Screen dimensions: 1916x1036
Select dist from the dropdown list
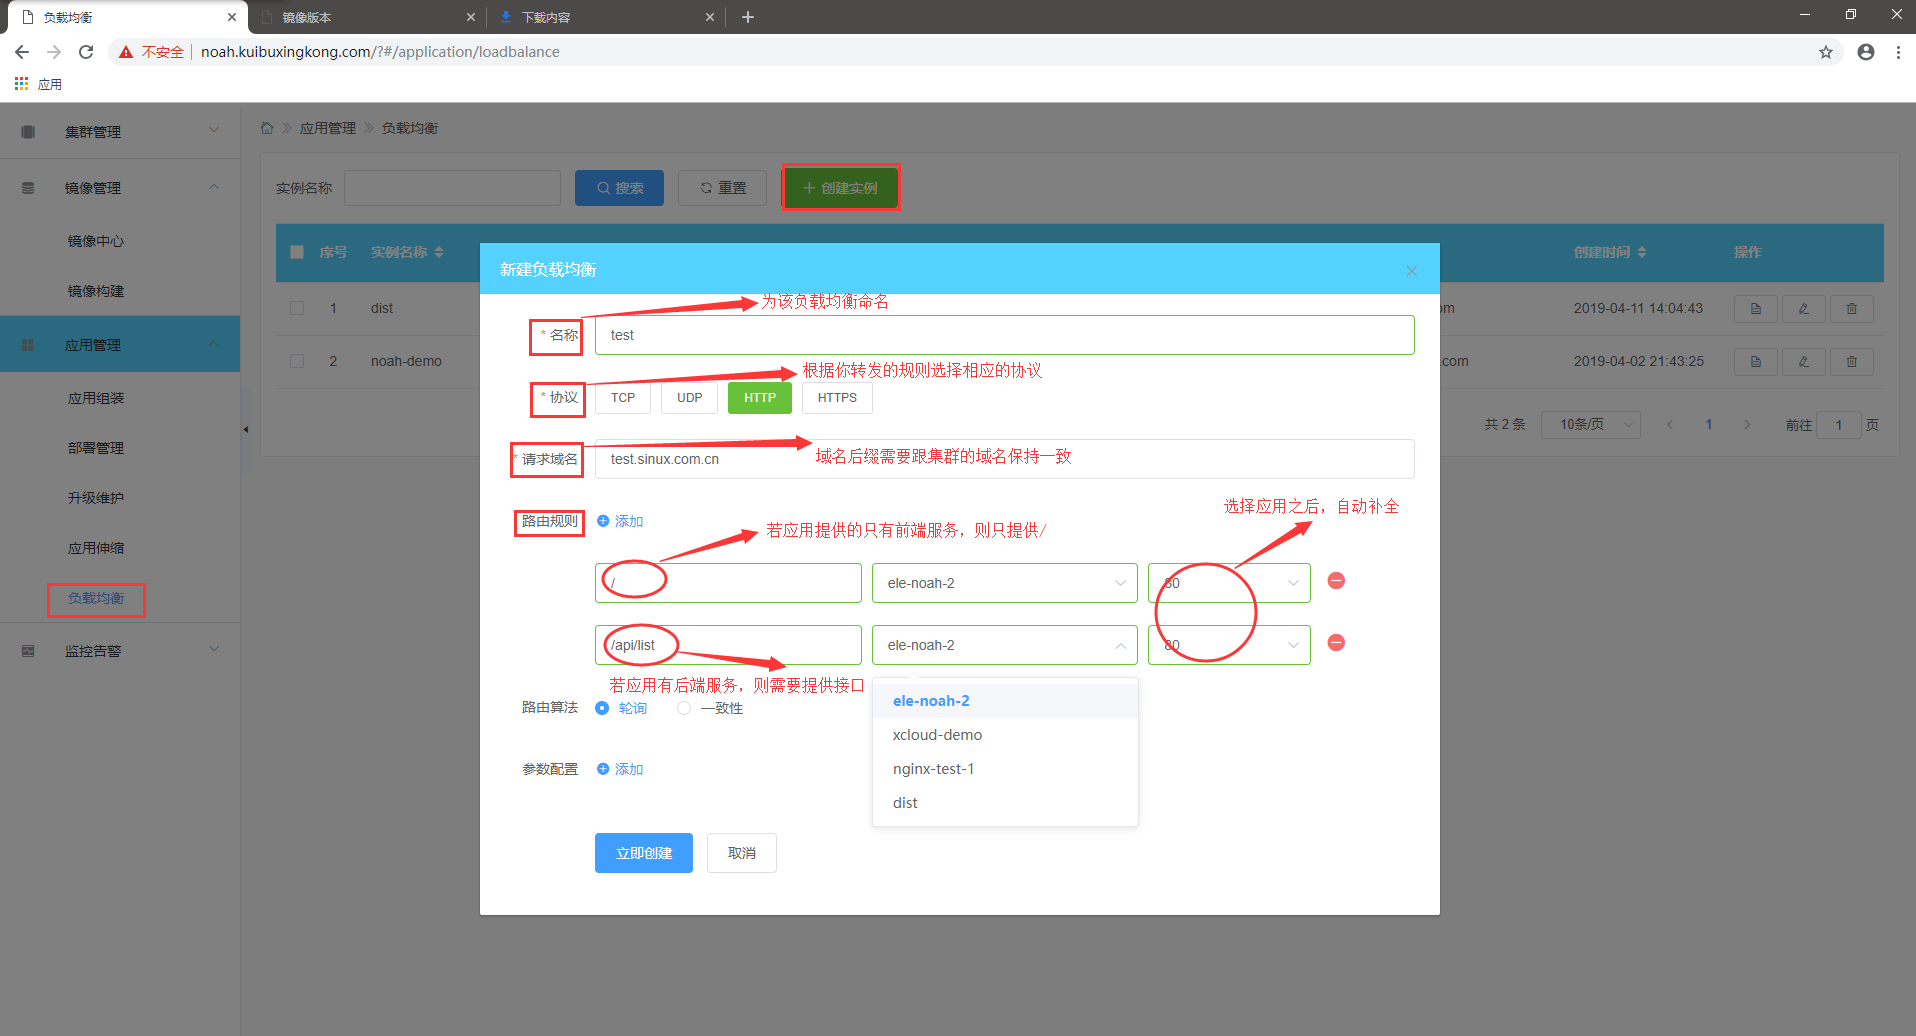point(1005,803)
